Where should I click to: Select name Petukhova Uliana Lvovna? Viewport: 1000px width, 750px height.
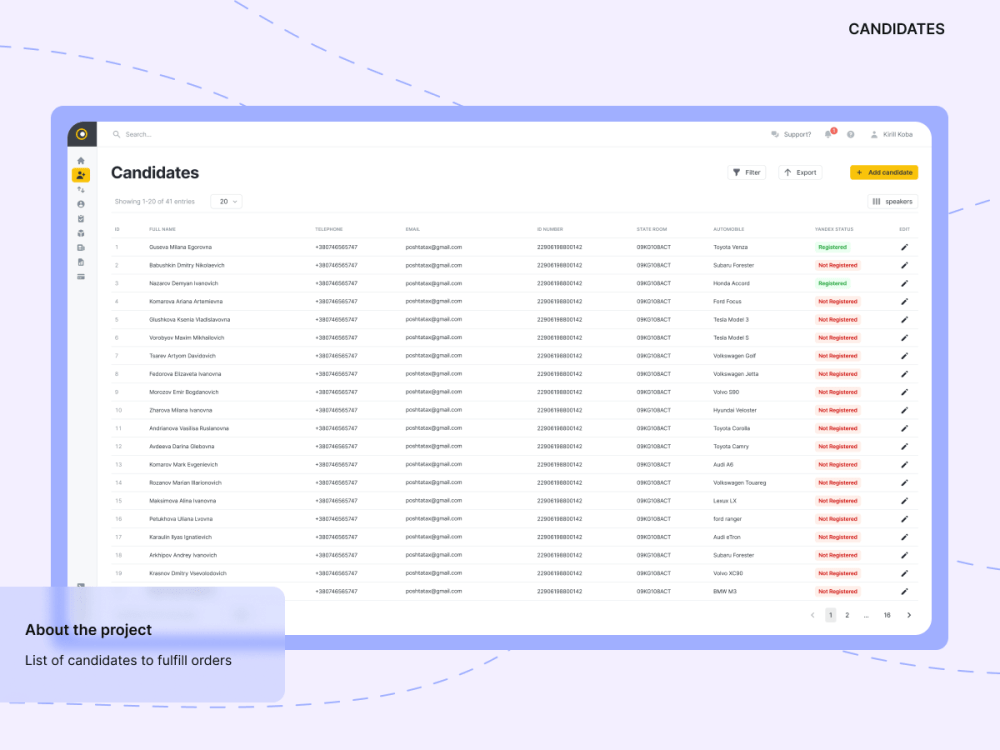point(180,519)
